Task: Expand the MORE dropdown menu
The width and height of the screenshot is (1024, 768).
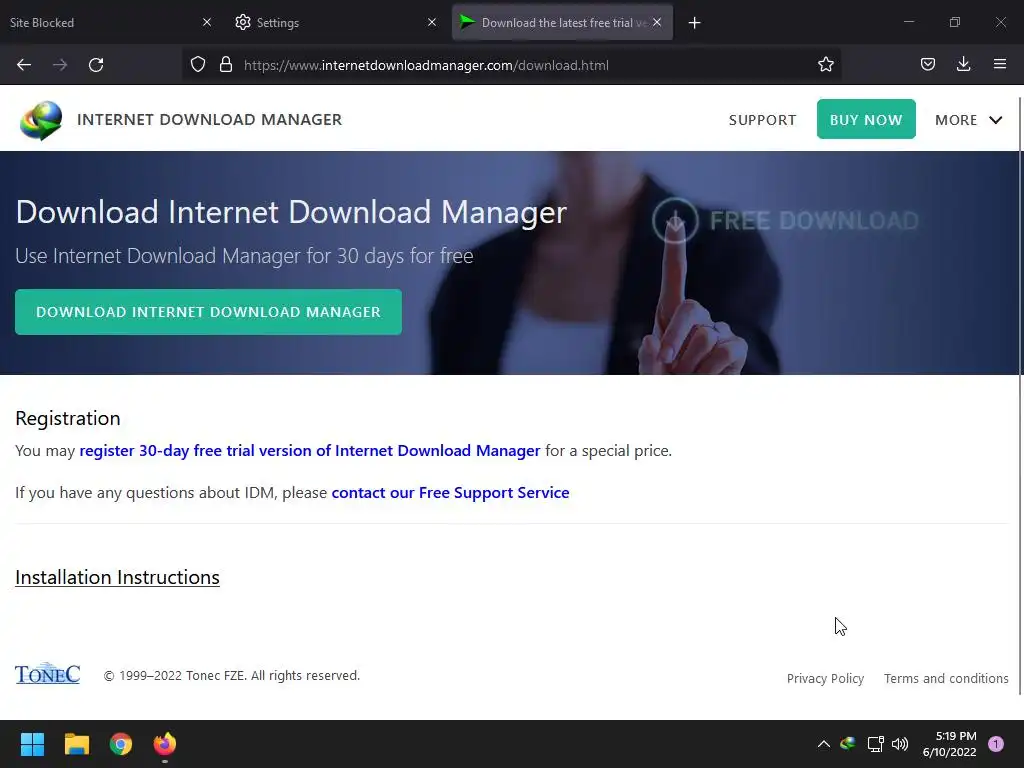Action: [x=968, y=120]
